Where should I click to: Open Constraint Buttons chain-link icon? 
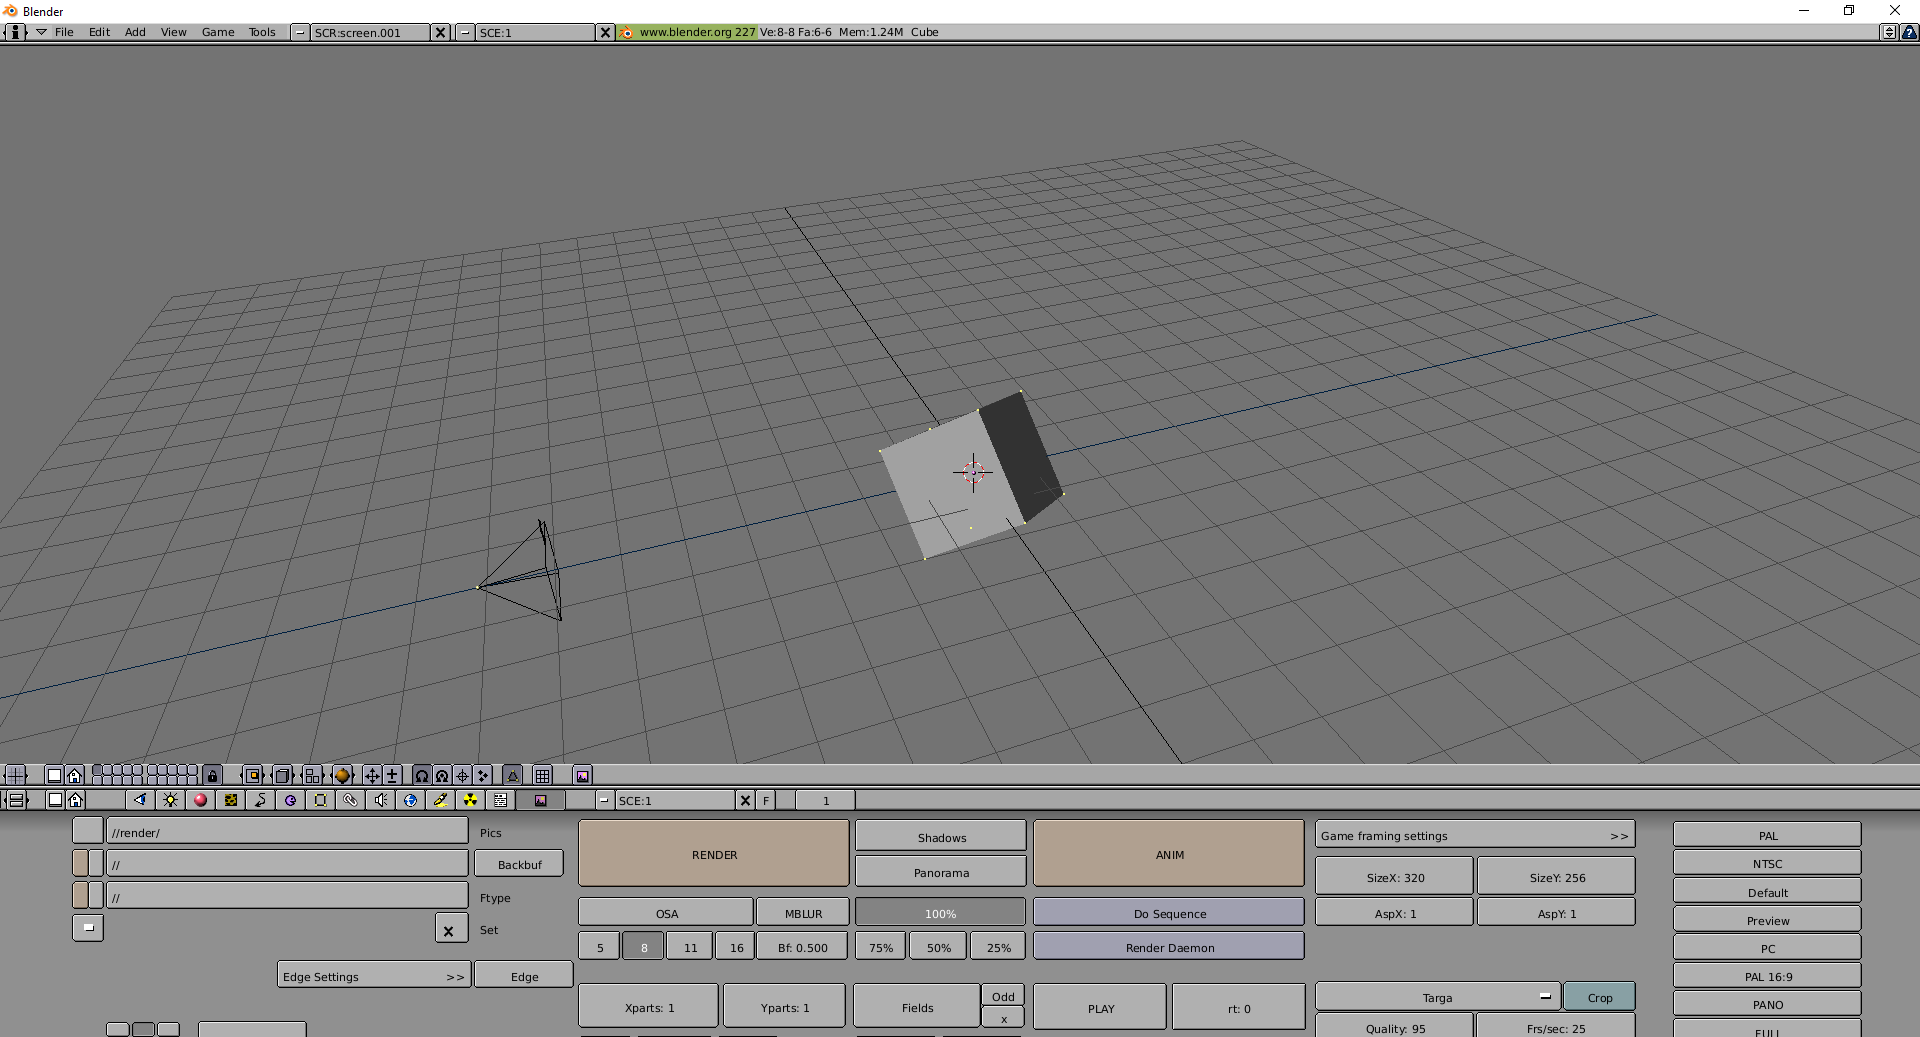click(350, 800)
